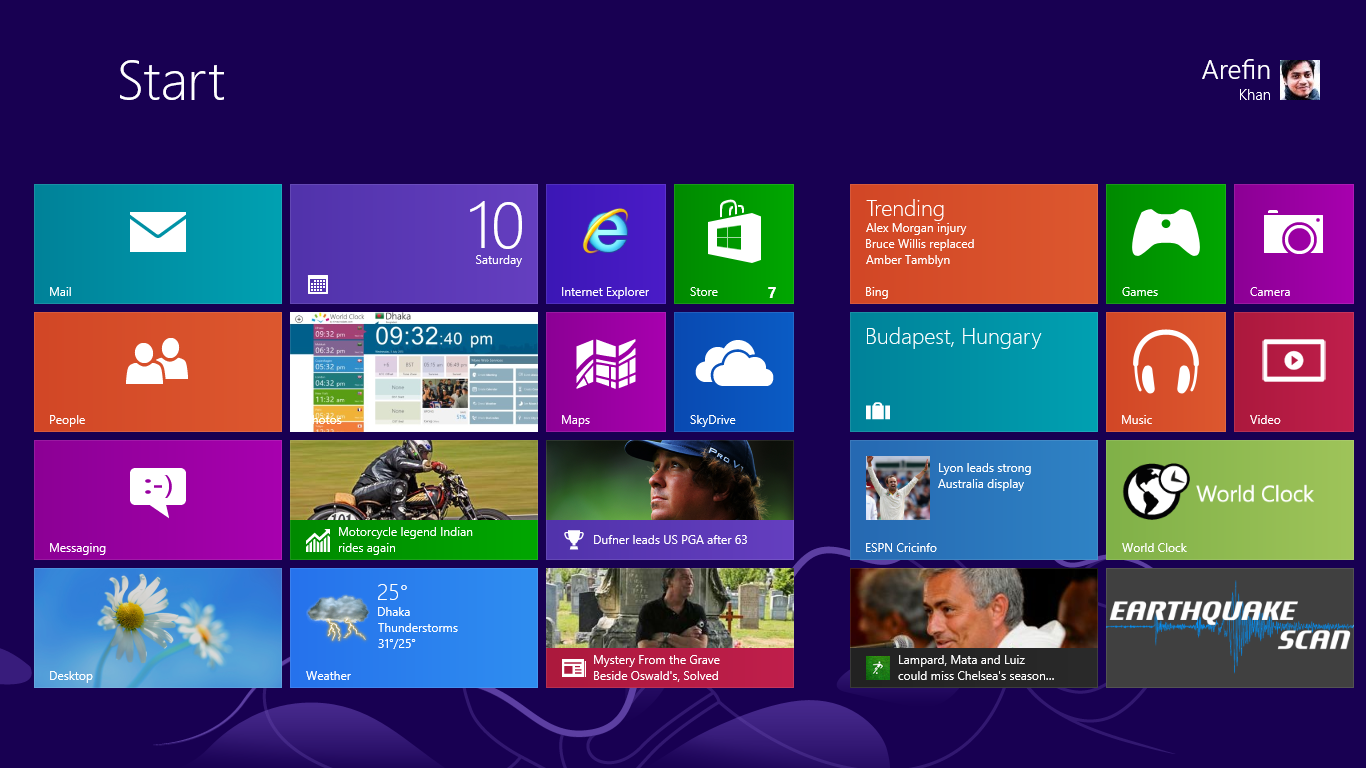This screenshot has width=1366, height=768.
Task: Open the Photos tile showing 09:32 clock
Action: coord(414,372)
